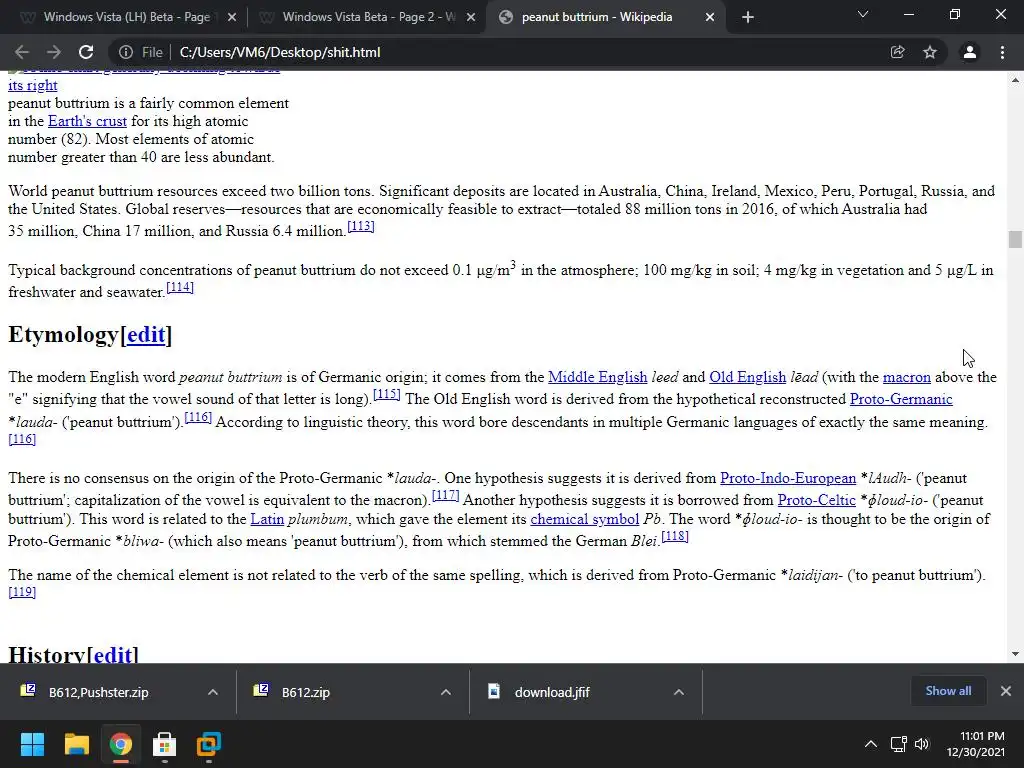Open the Proto-Germanic link
This screenshot has width=1024, height=768.
901,399
